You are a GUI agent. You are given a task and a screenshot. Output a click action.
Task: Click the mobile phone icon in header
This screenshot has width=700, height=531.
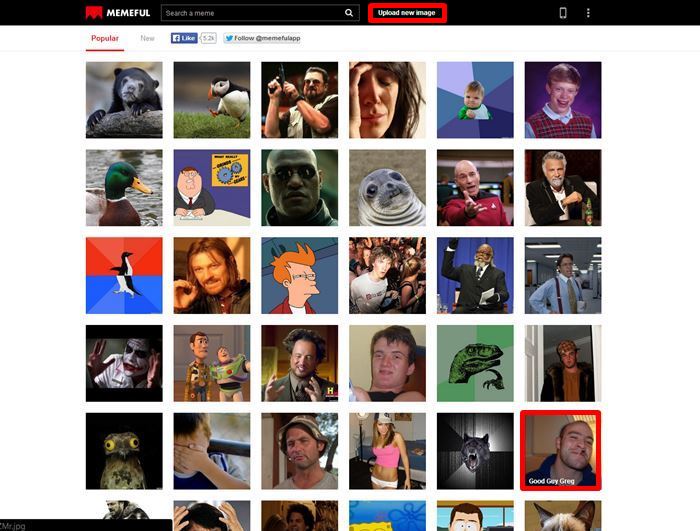(x=563, y=13)
